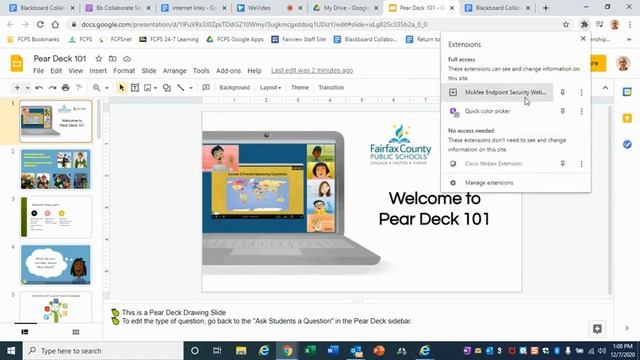Image resolution: width=640 pixels, height=360 pixels.
Task: Open Cisco Webex Extension more options
Action: point(582,164)
